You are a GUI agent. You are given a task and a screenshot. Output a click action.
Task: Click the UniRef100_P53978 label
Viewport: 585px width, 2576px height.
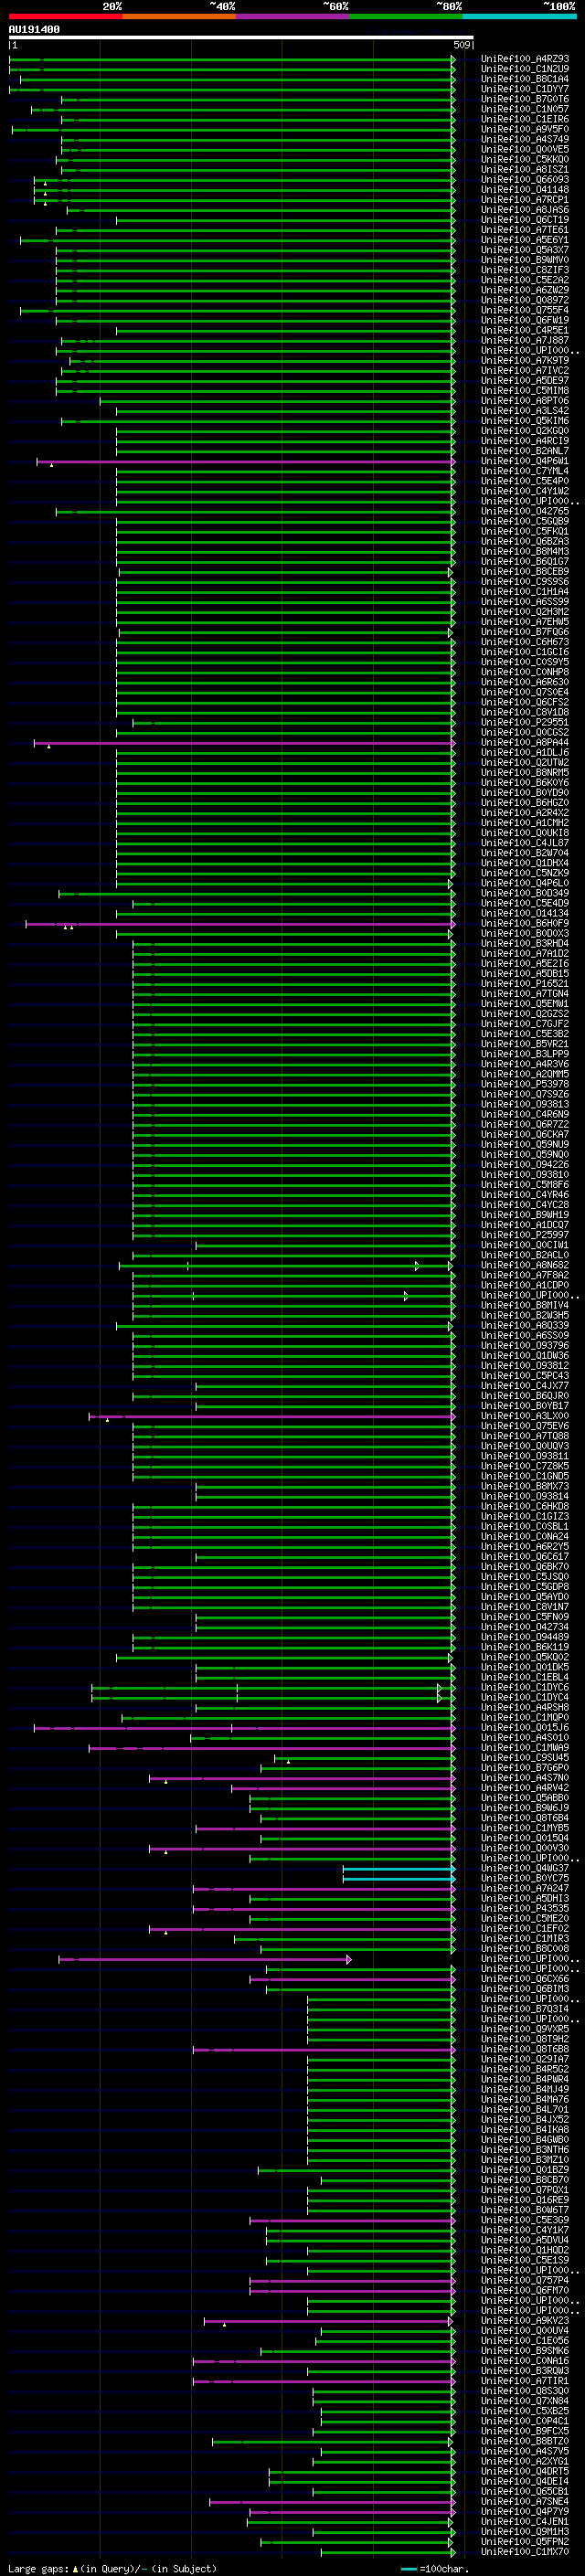point(525,1084)
